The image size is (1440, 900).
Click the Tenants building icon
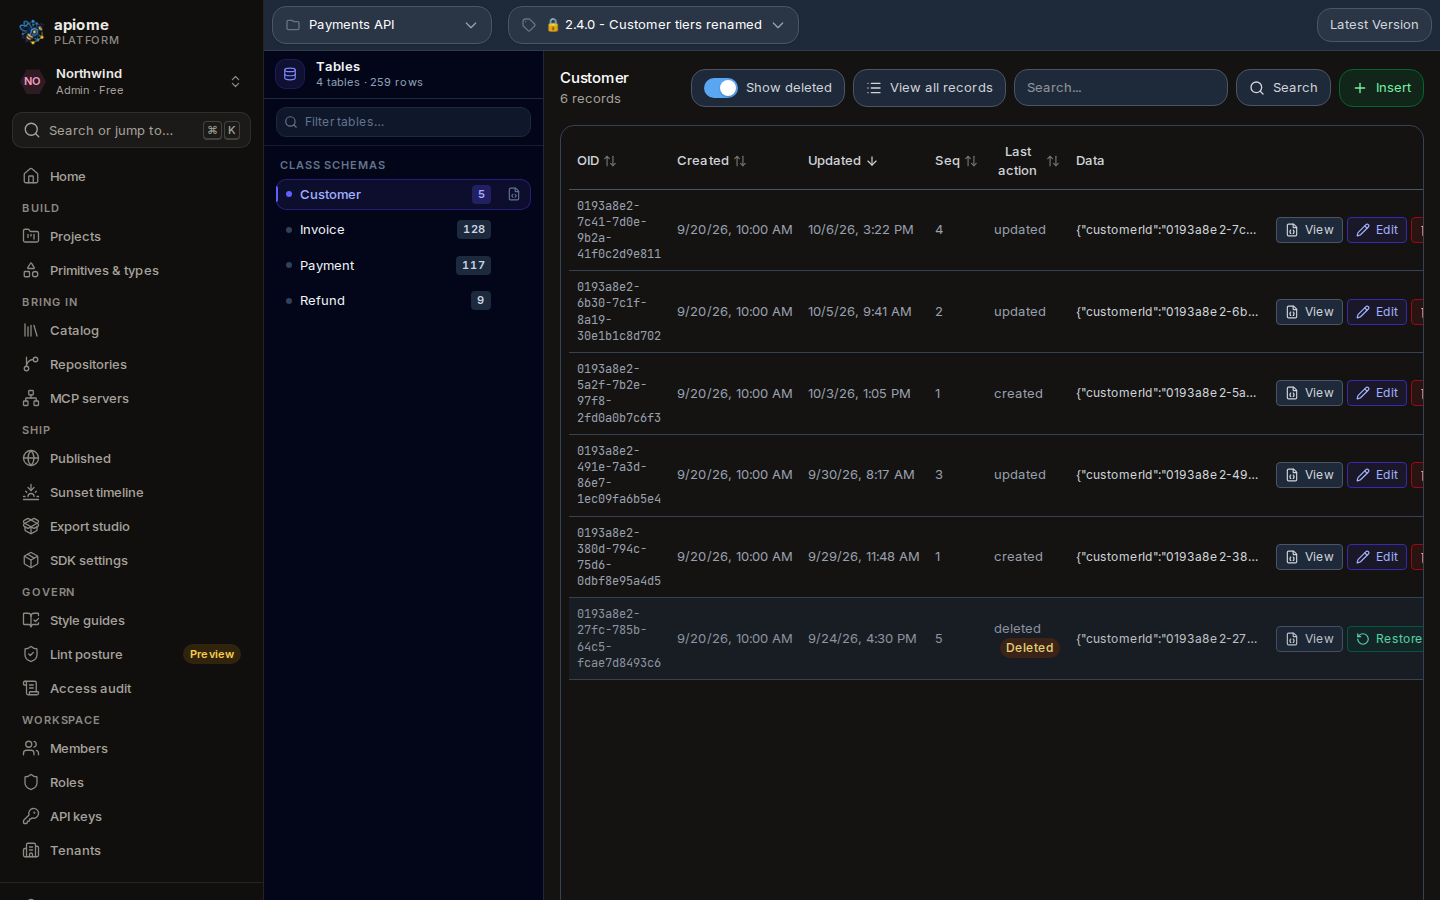pos(31,850)
